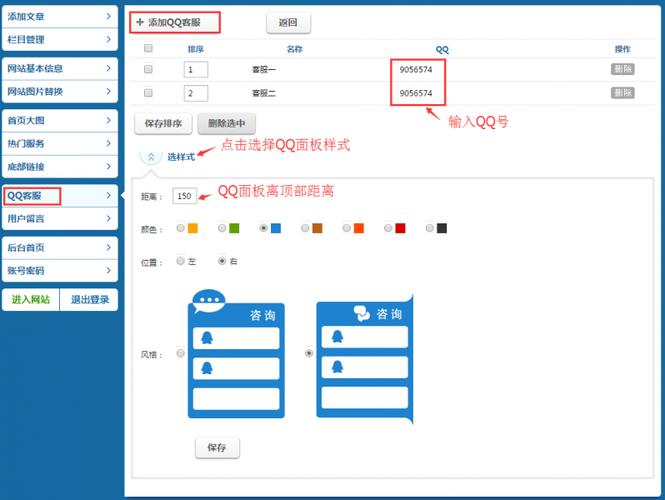Delete the 客服一 row
Screen dimensions: 665x500
[623, 69]
